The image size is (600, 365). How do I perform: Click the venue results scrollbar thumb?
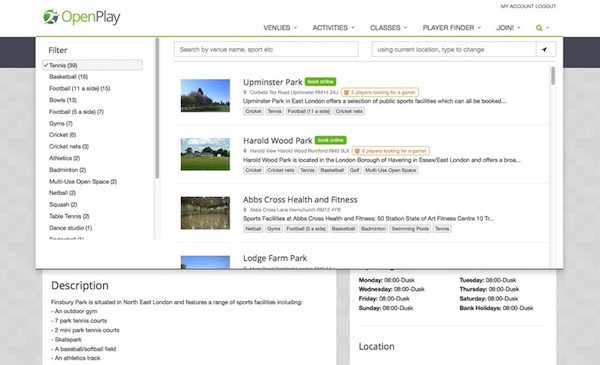tap(553, 76)
